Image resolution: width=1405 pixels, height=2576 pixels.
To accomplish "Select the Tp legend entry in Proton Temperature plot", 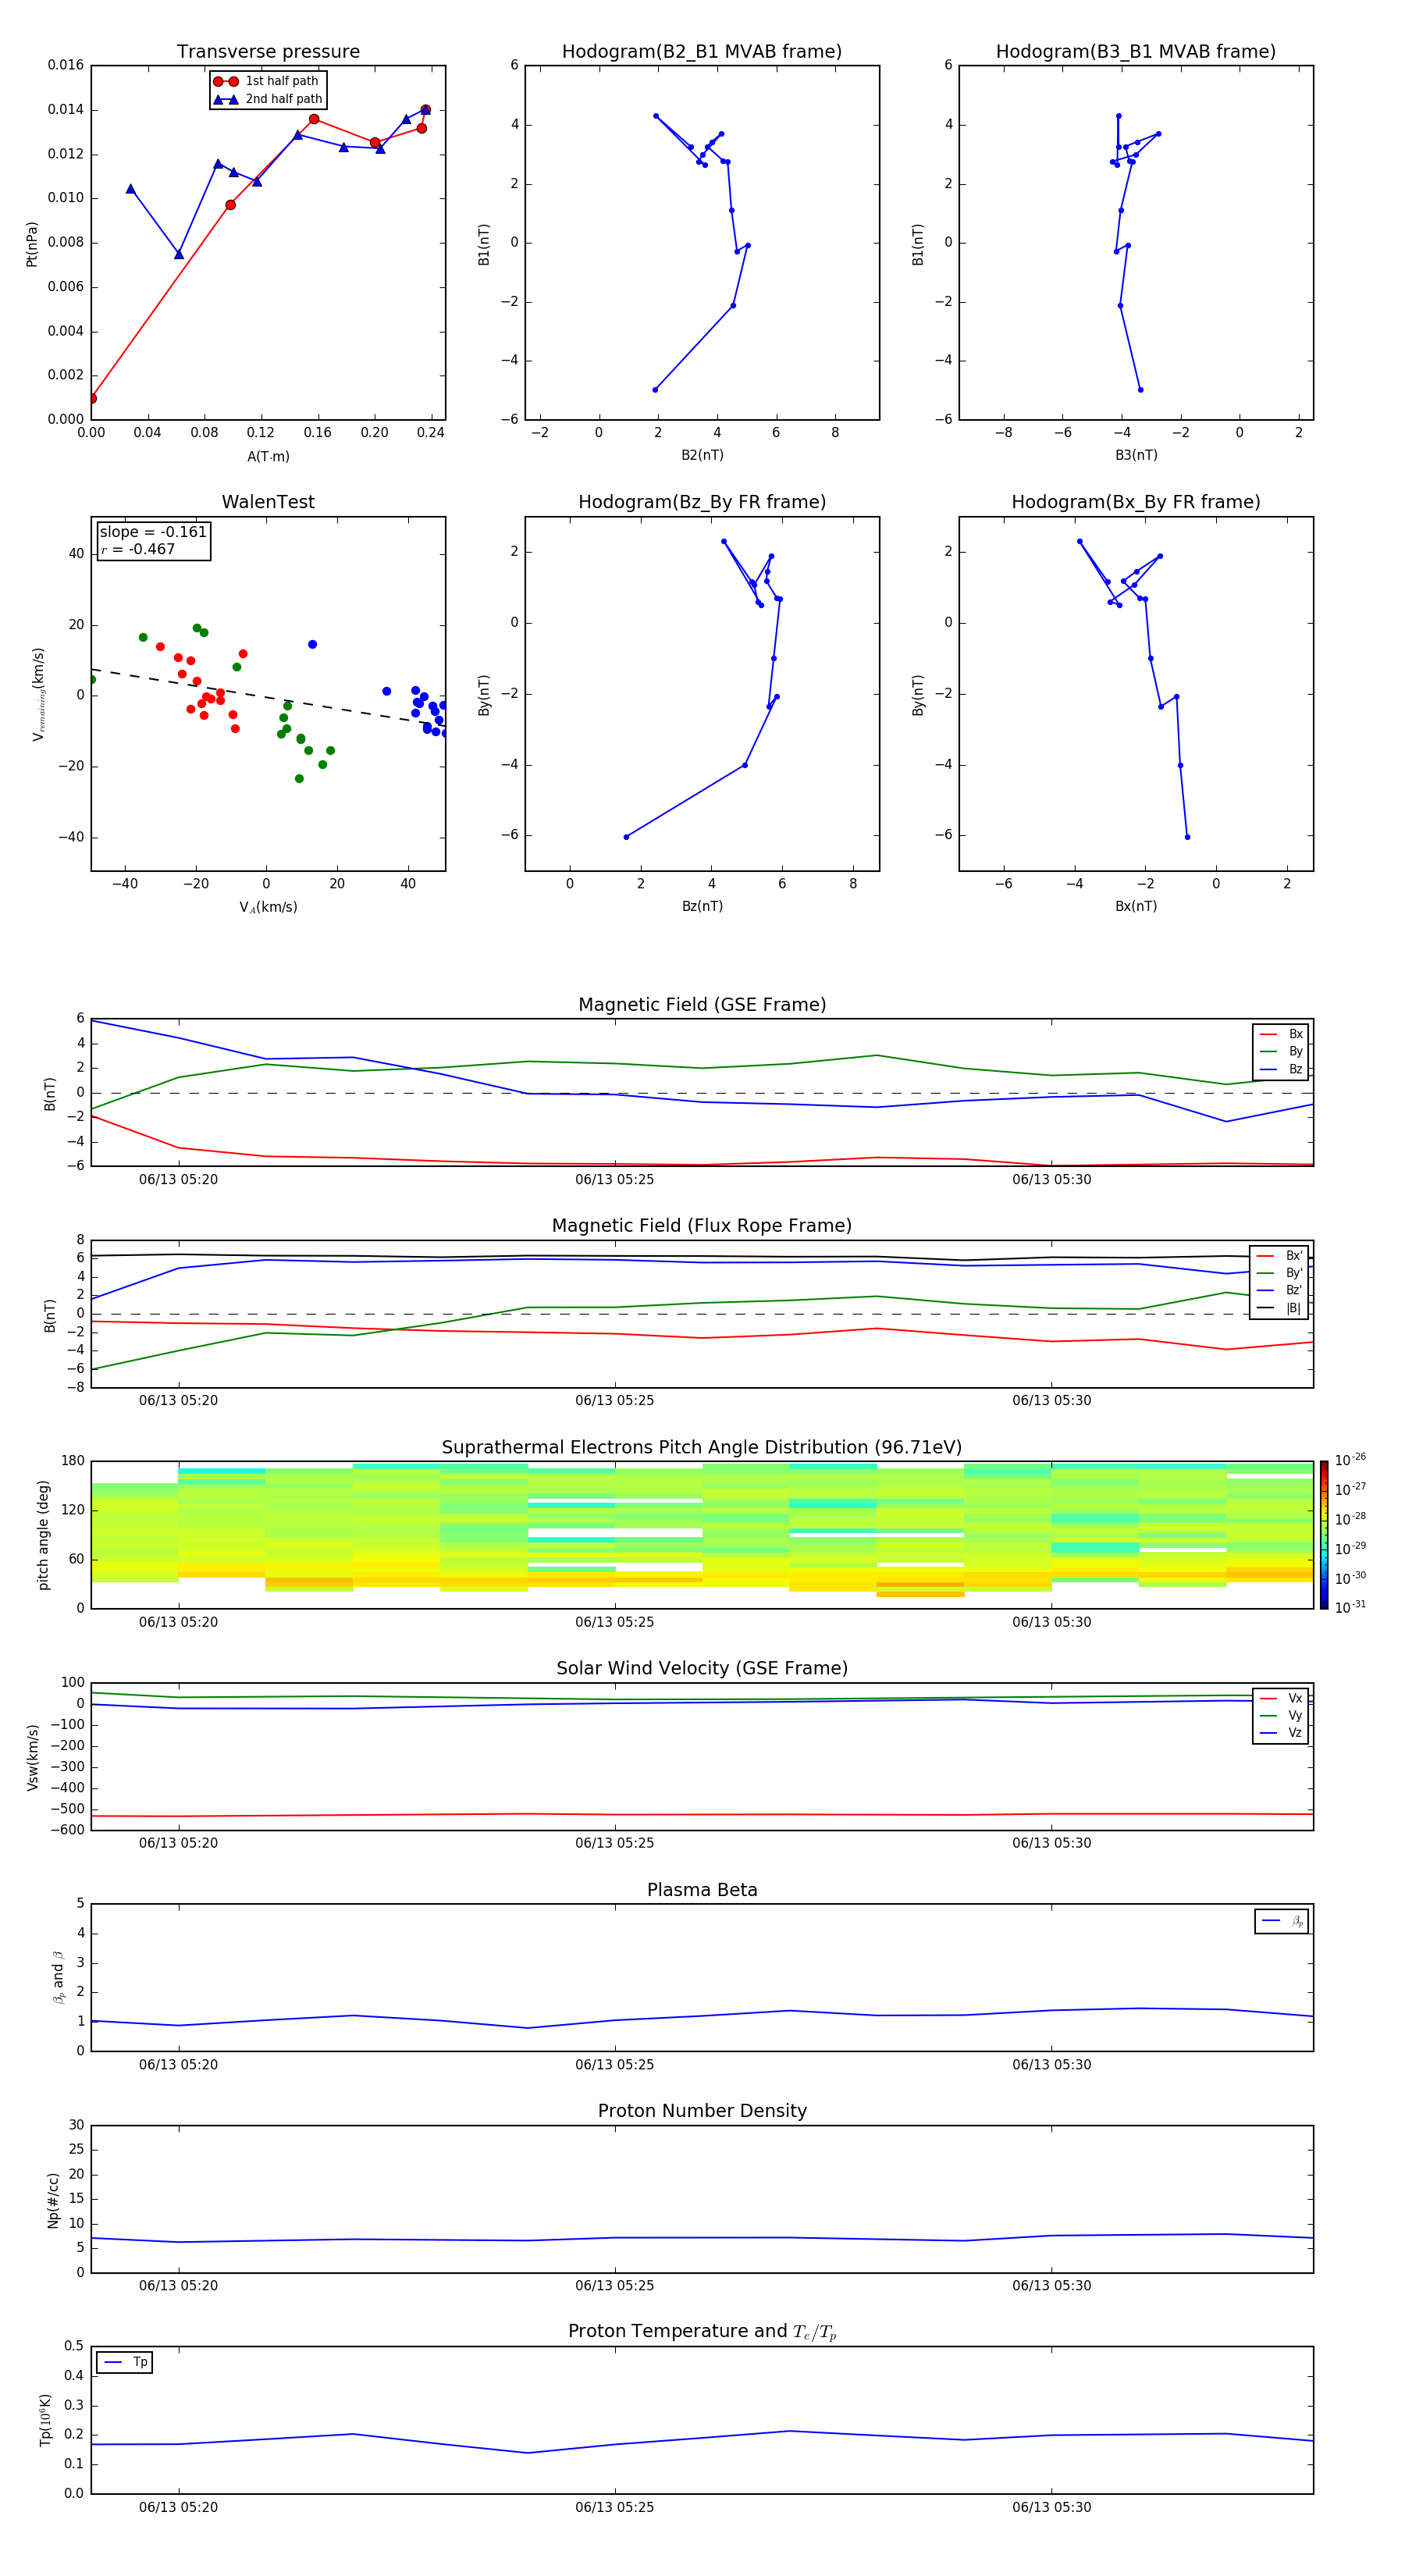I will [x=125, y=2362].
